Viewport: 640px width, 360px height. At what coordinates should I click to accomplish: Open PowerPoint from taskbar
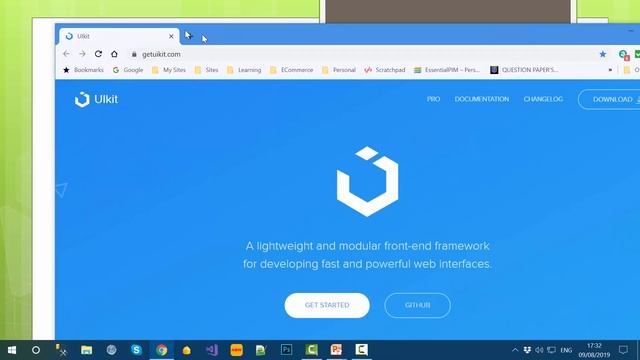coord(336,350)
